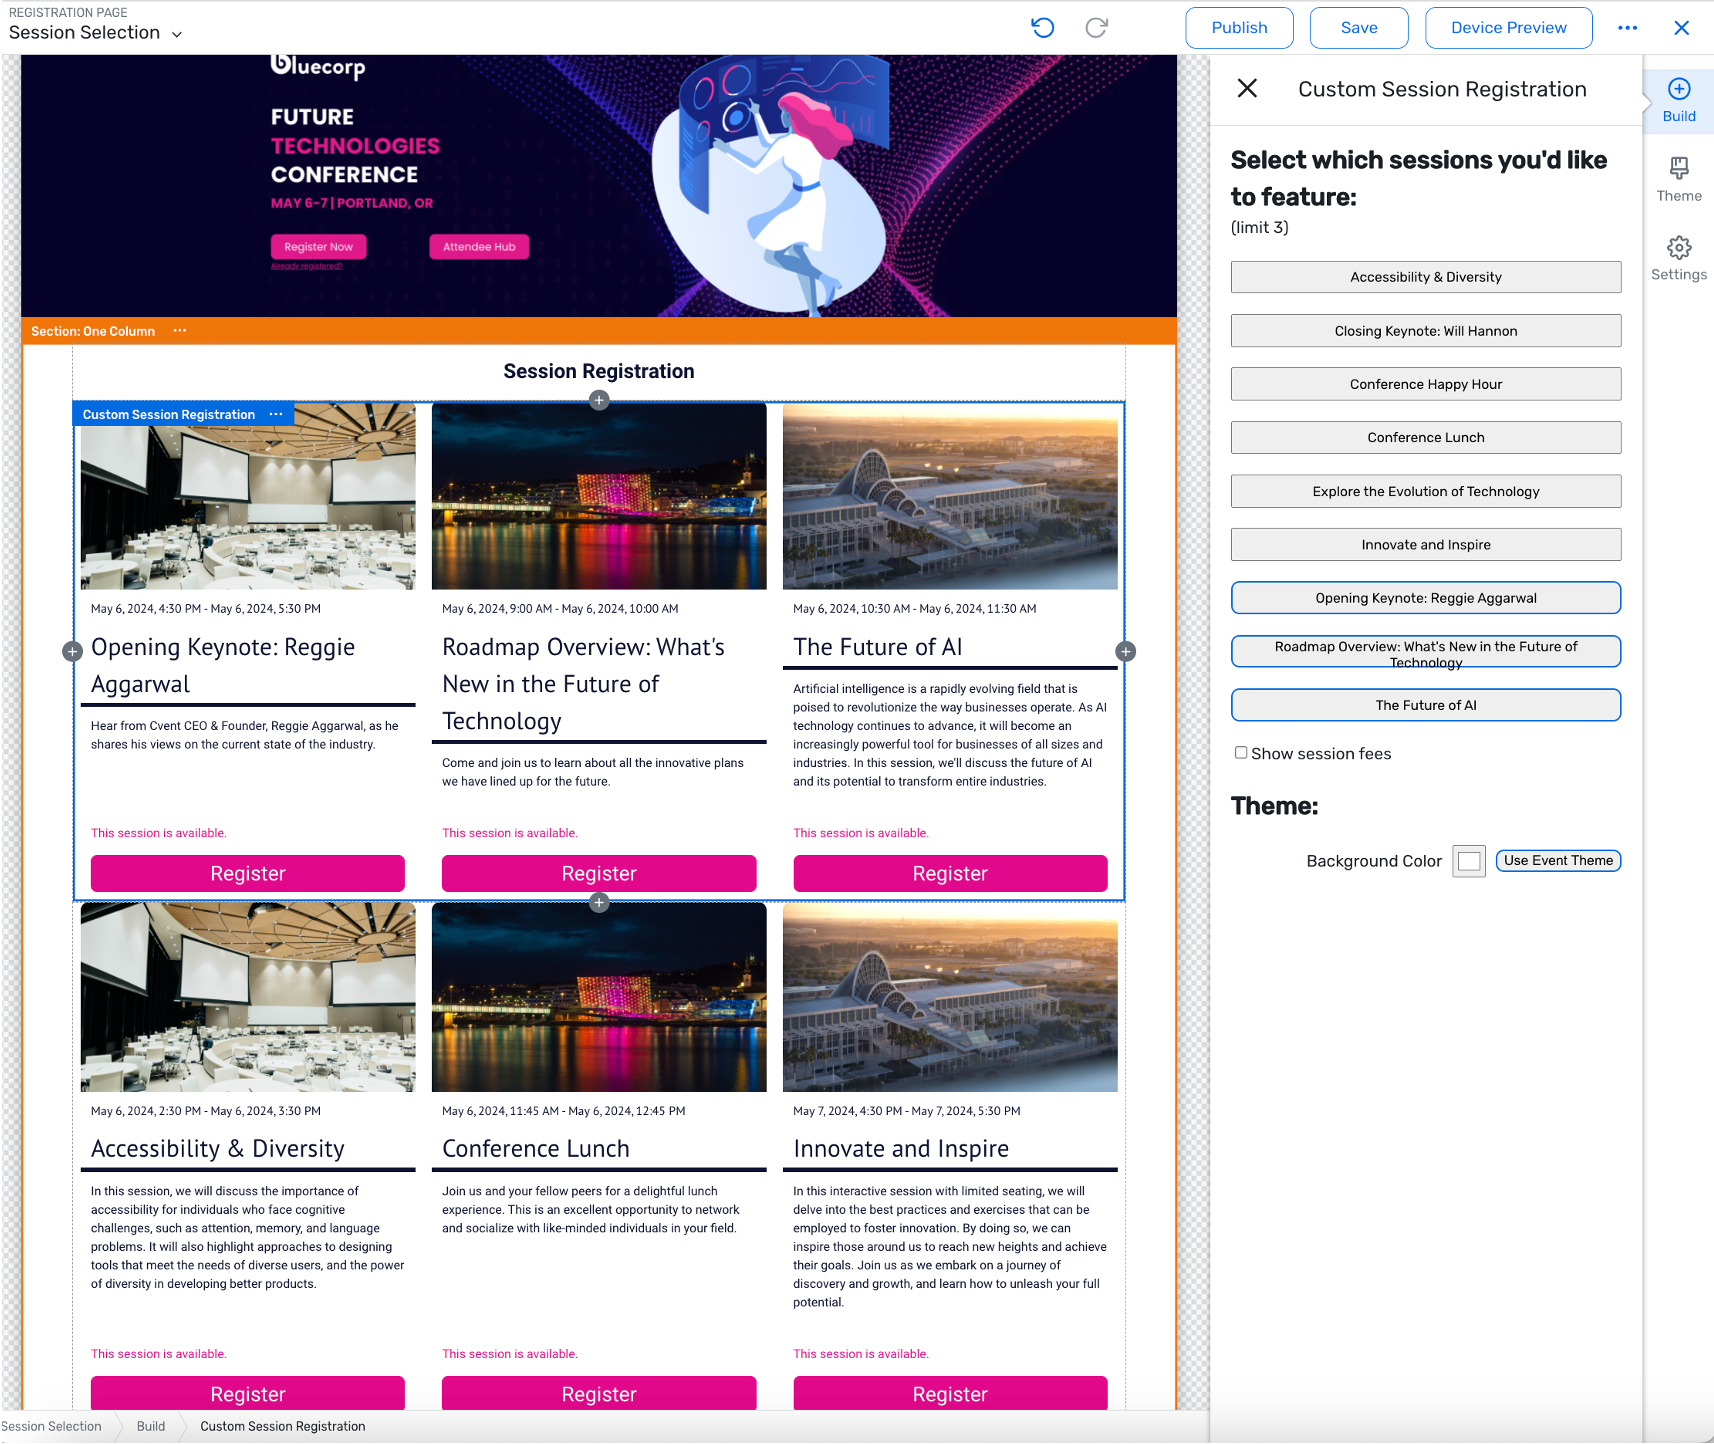Click Register Now in the banner

click(318, 247)
